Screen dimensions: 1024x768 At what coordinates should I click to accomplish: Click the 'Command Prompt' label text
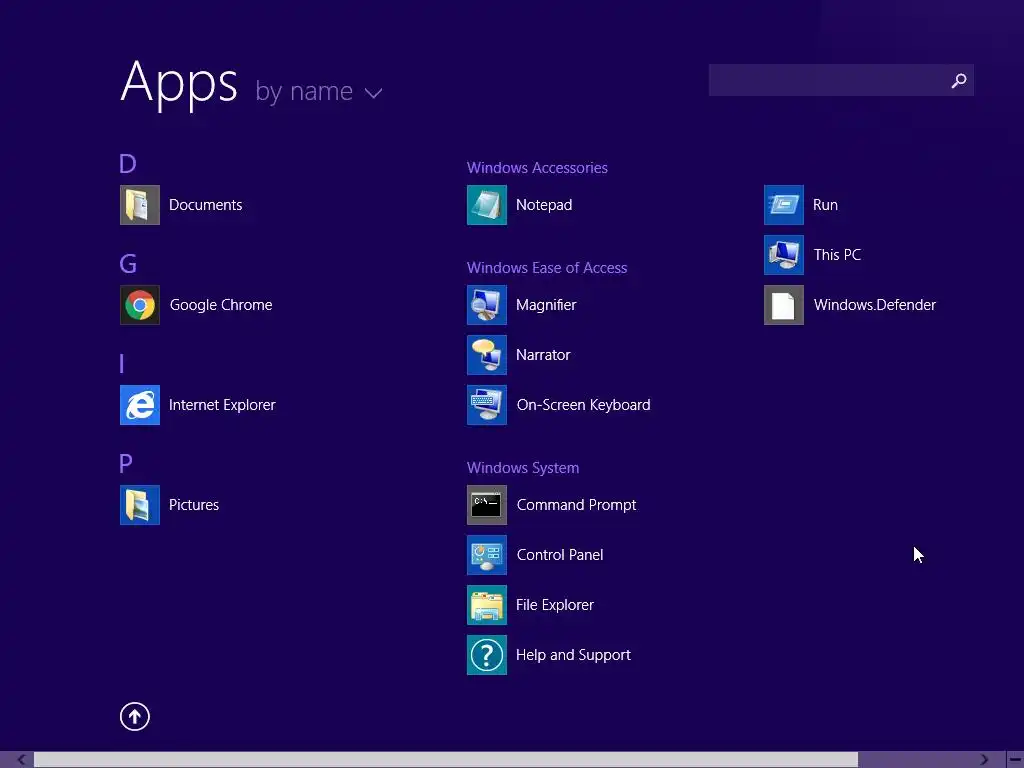tap(576, 505)
